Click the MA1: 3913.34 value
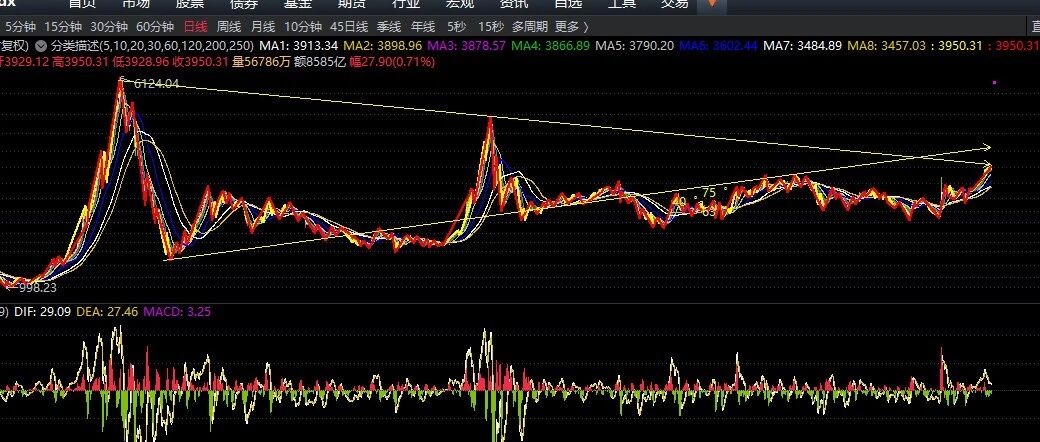Screen dimensions: 1040x442 298,46
